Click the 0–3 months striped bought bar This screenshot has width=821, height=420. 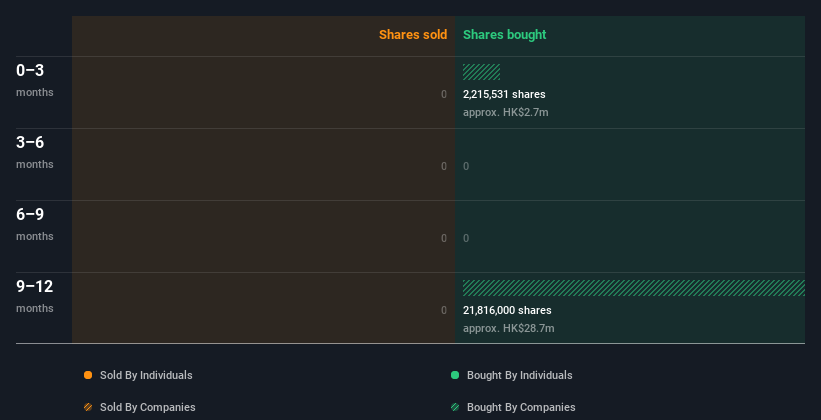pos(481,72)
